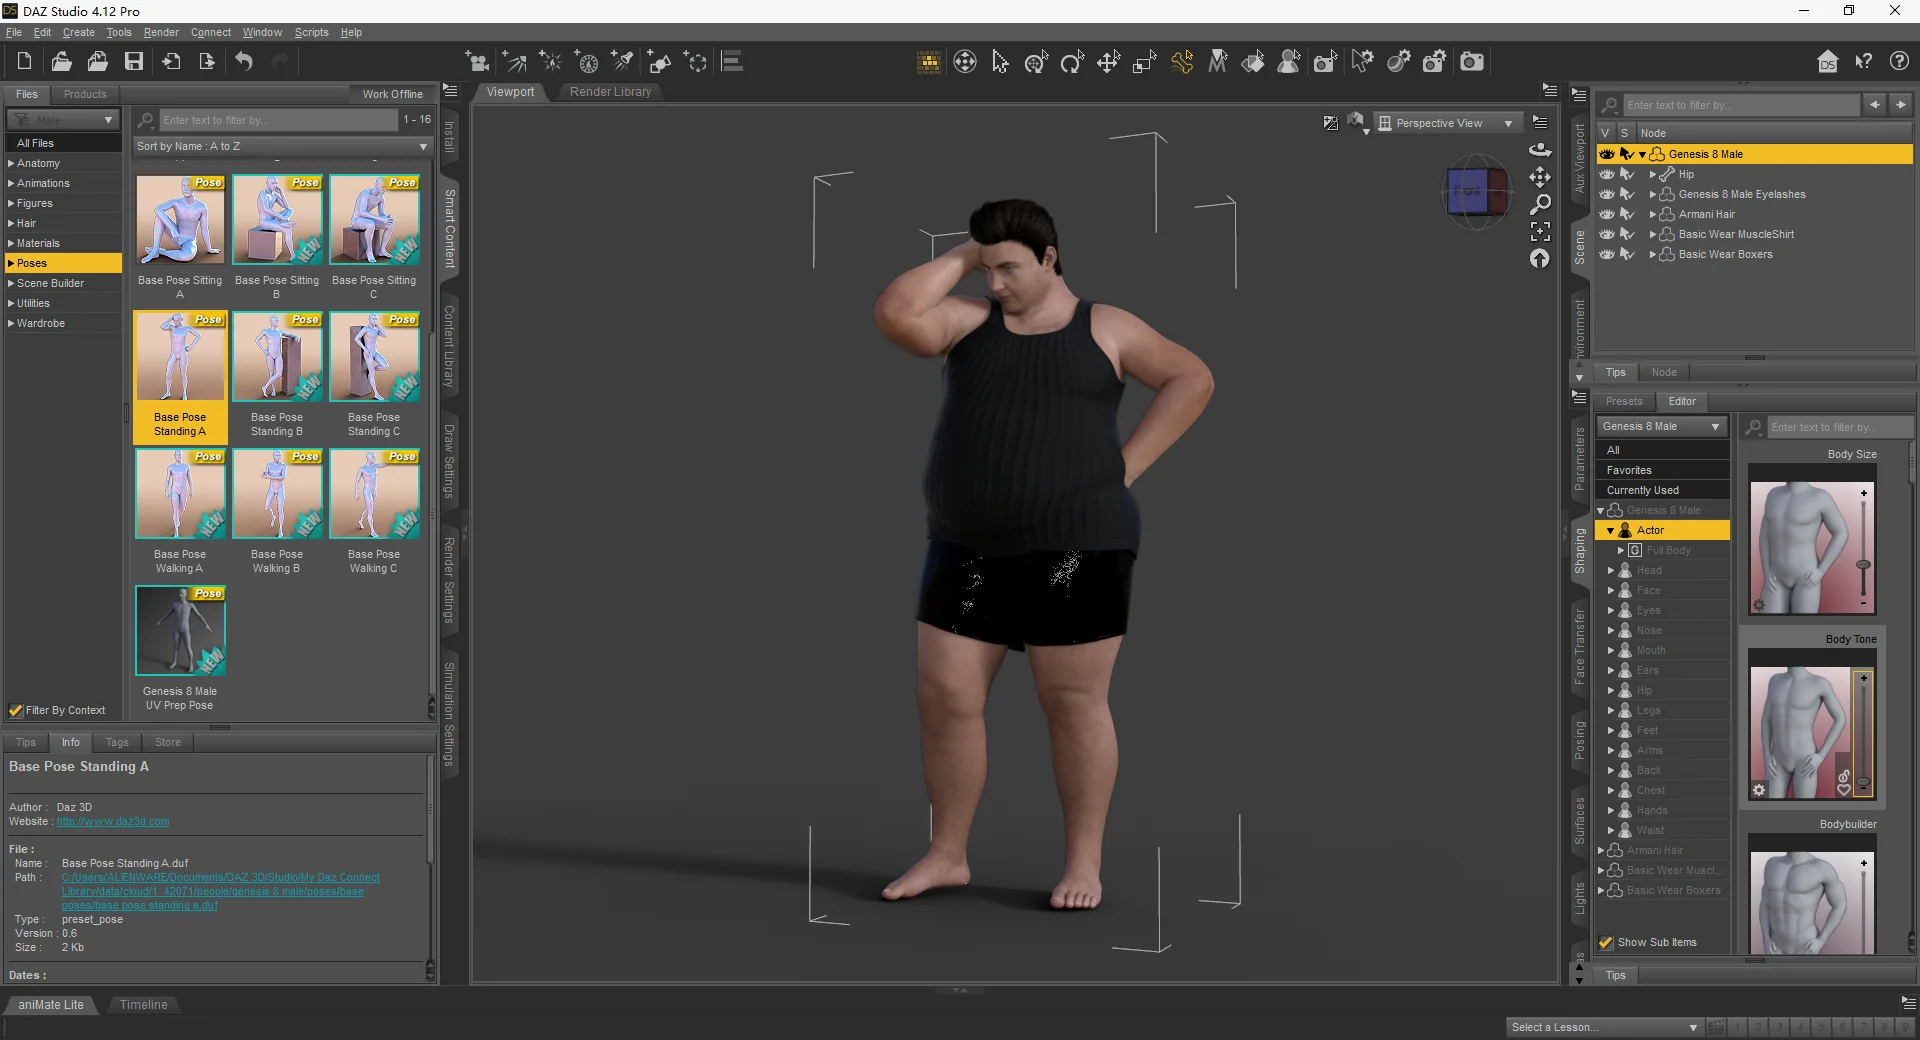The height and width of the screenshot is (1040, 1920).
Task: Toggle visibility of the Hip node
Action: tap(1607, 174)
